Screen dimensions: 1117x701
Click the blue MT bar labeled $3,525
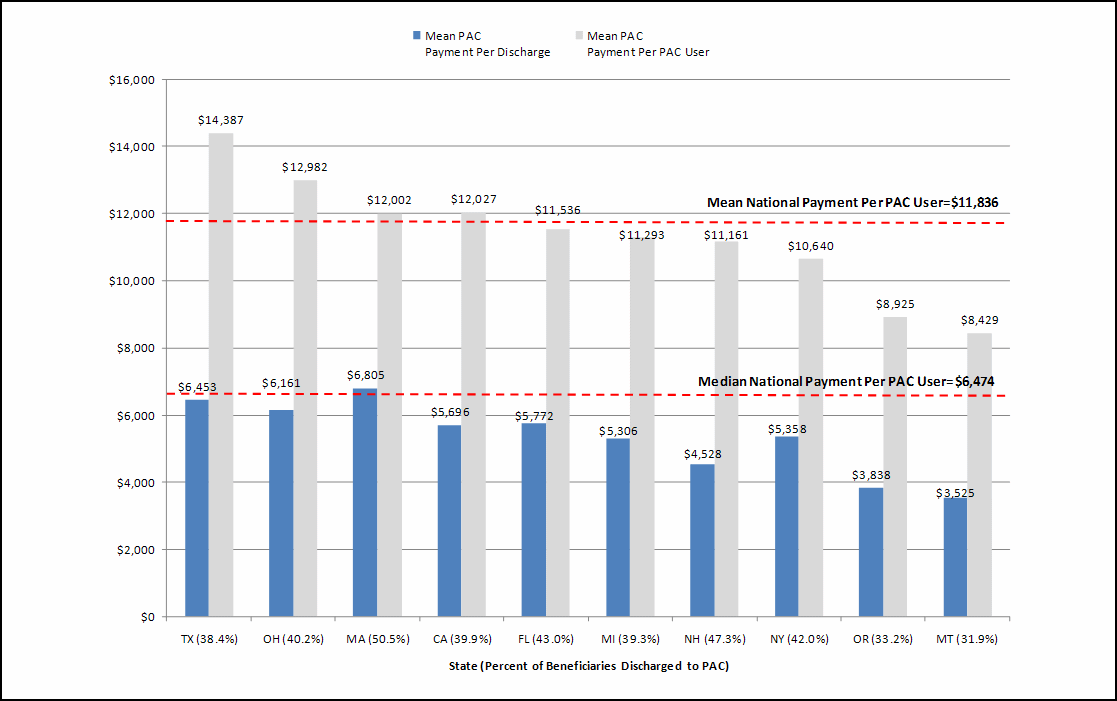(955, 557)
